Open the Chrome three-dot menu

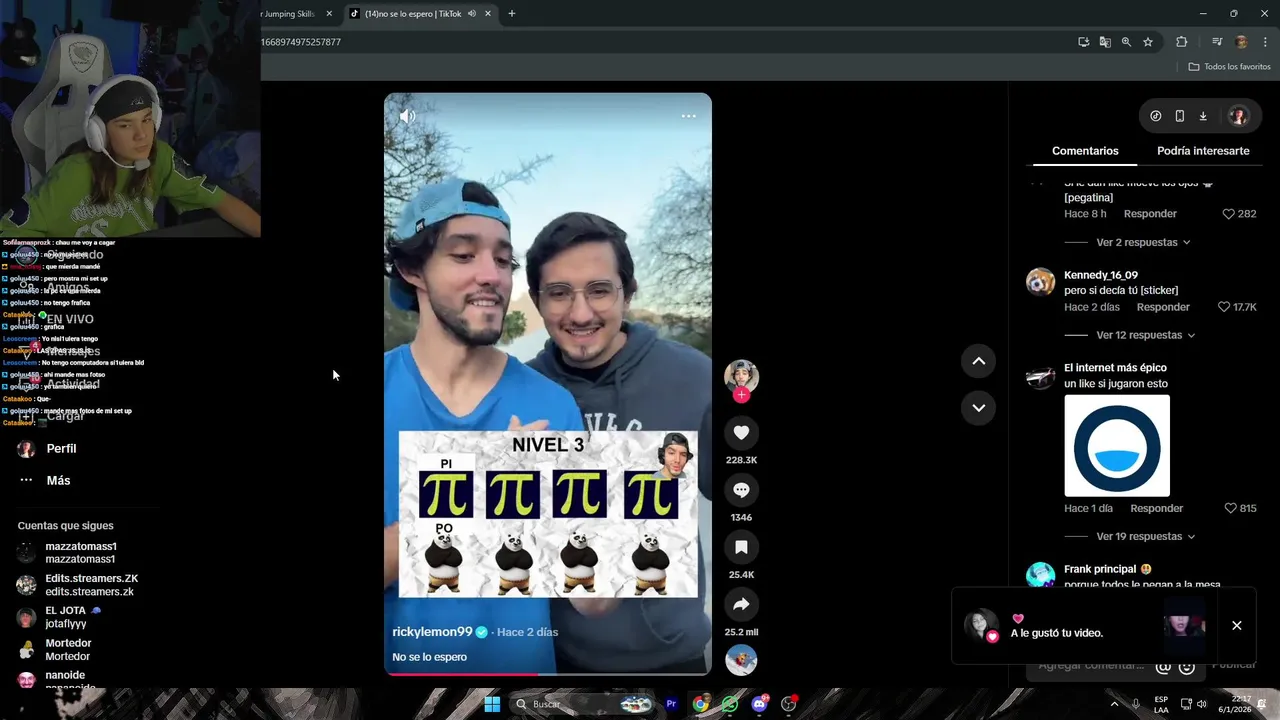click(1265, 42)
